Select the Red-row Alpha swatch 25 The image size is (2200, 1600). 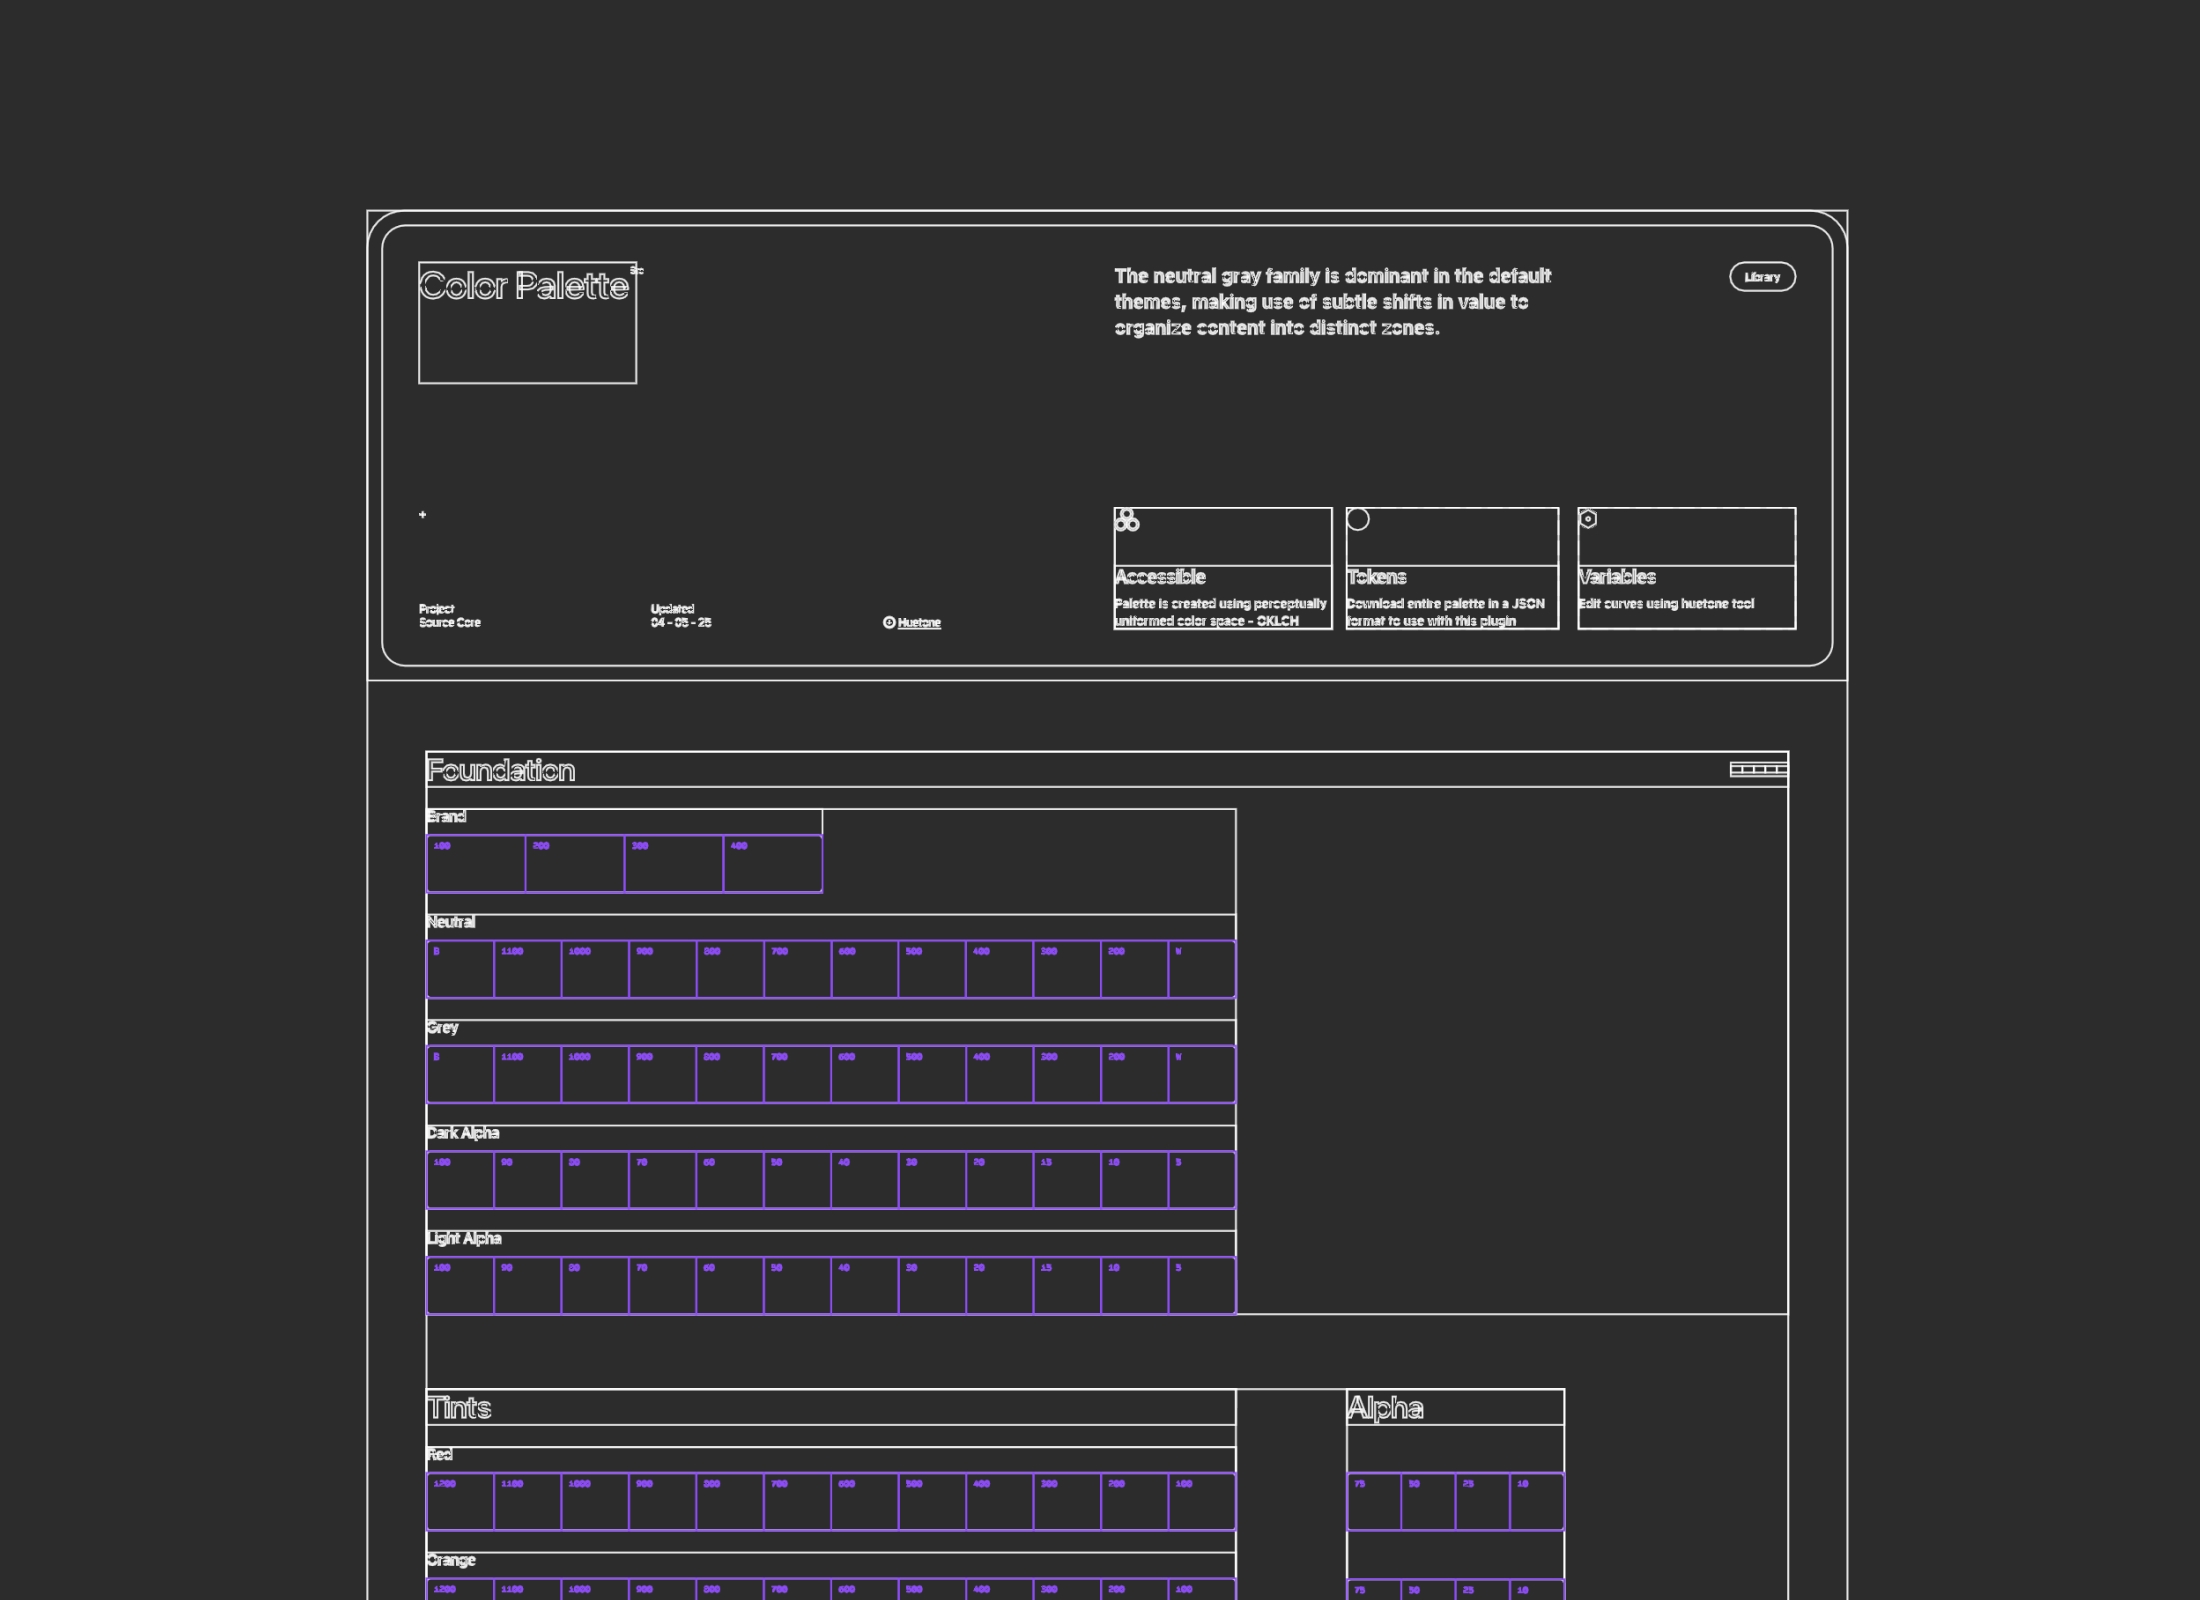(1483, 1502)
